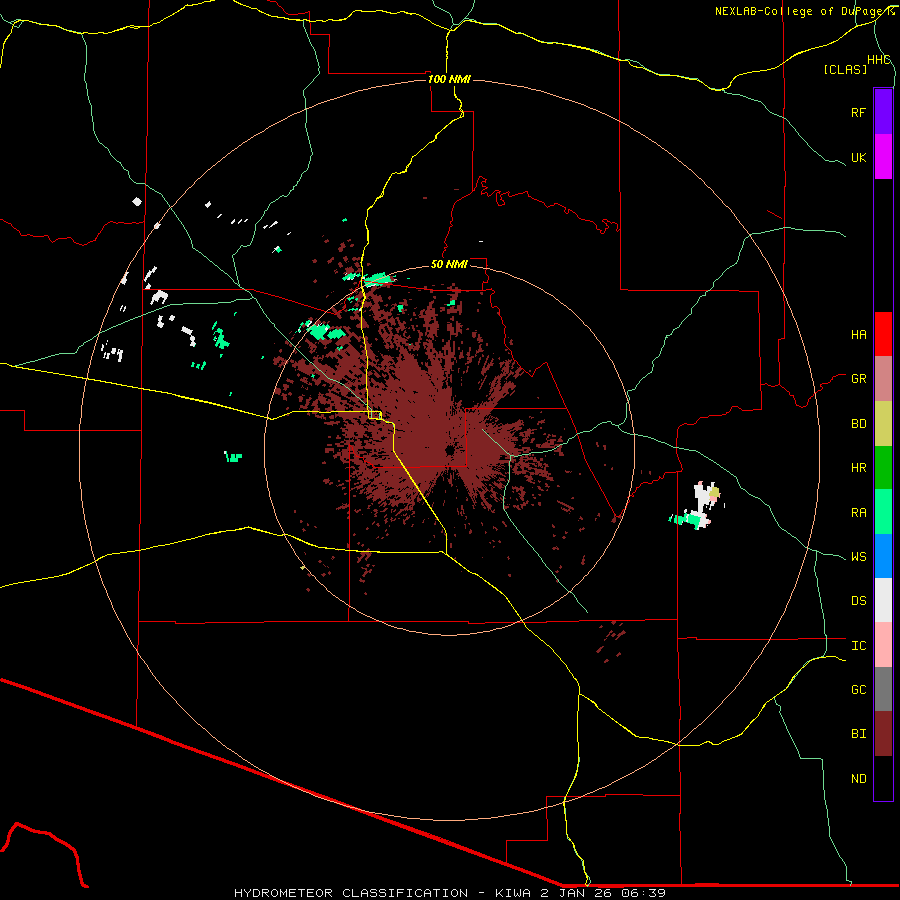Image resolution: width=900 pixels, height=900 pixels.
Task: Click the GR legend label
Action: click(x=858, y=379)
